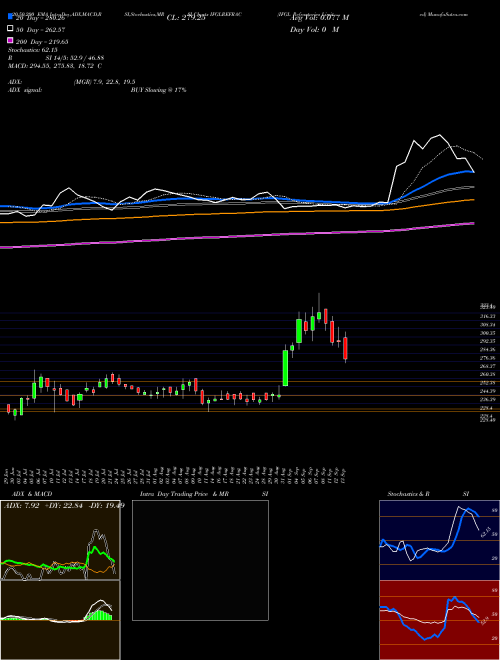This screenshot has width=500, height=660.
Task: Click the 284.36 price axis label
Action: coord(488,349)
